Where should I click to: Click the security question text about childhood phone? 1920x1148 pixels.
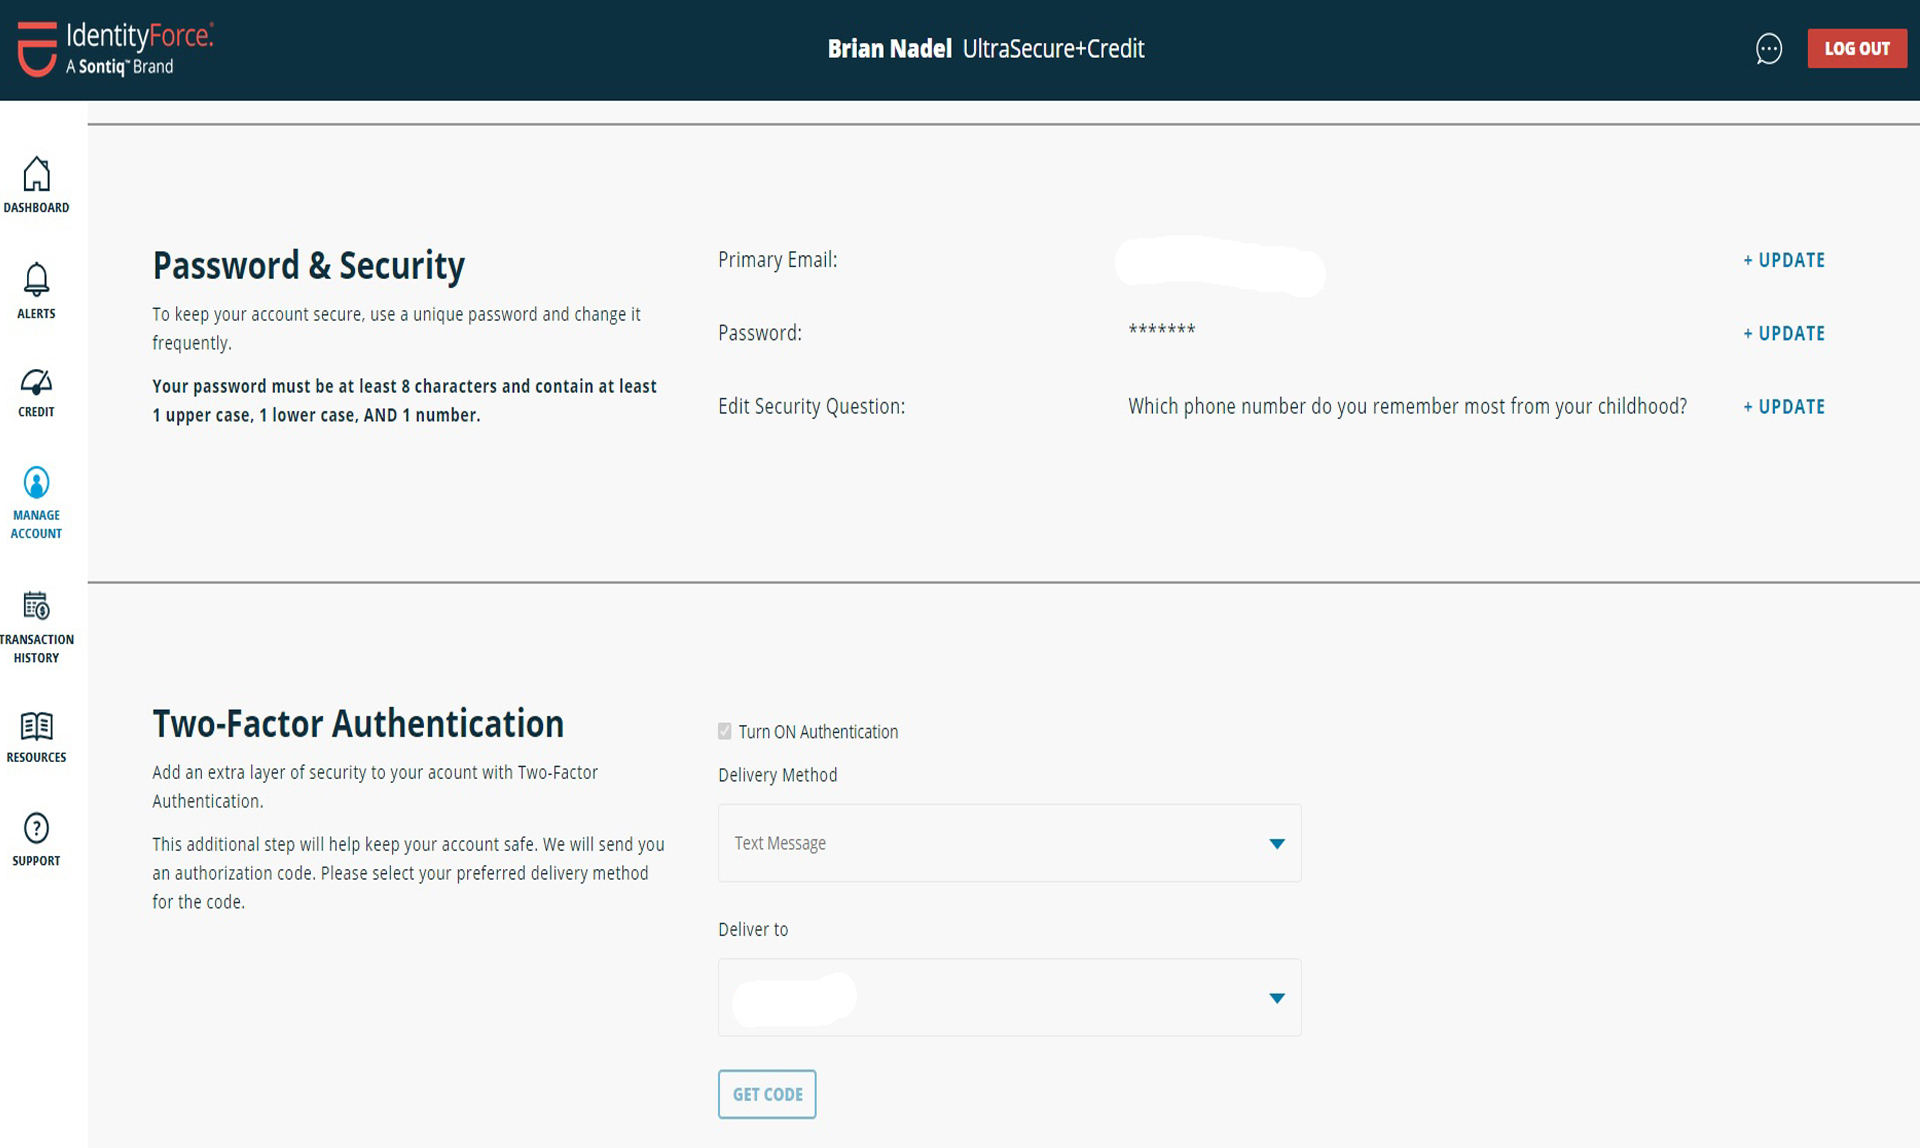[x=1407, y=406]
